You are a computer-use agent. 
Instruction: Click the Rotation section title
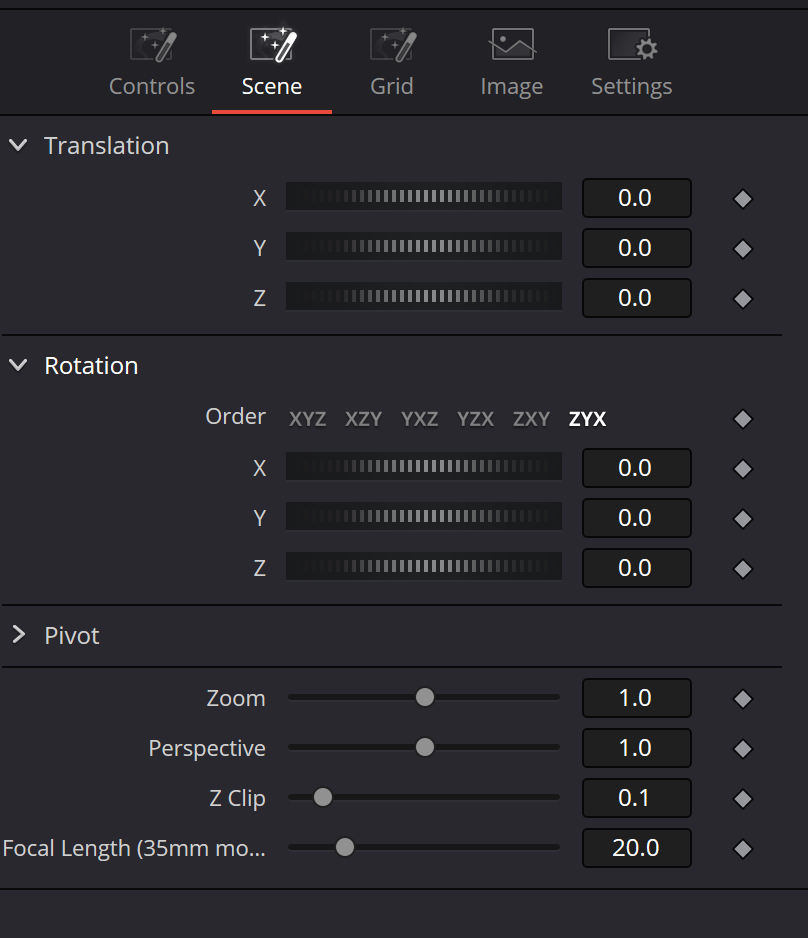[x=91, y=366]
